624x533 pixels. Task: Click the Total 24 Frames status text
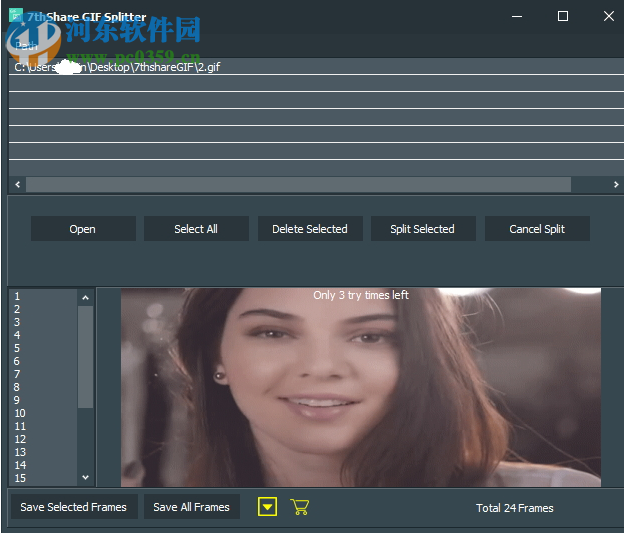click(x=515, y=508)
